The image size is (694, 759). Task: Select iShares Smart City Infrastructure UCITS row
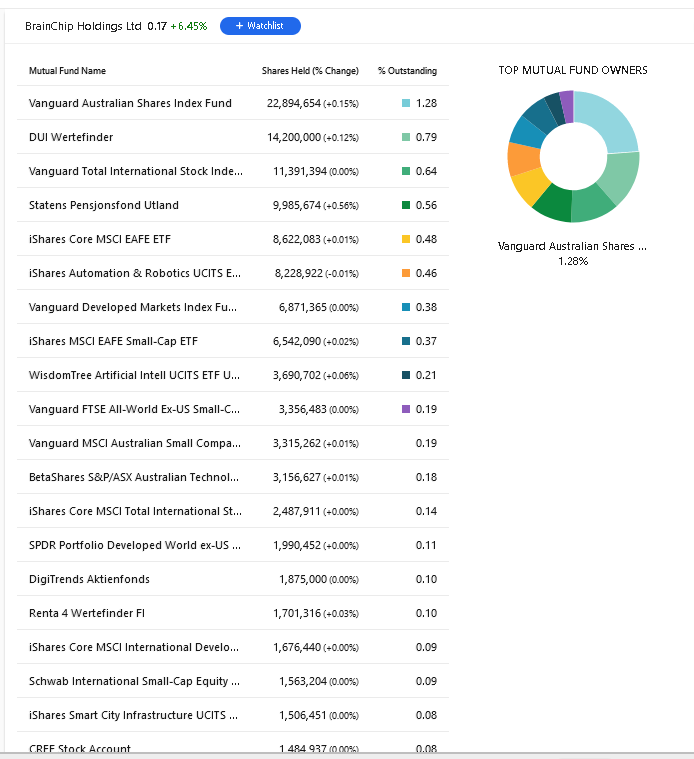tap(233, 715)
